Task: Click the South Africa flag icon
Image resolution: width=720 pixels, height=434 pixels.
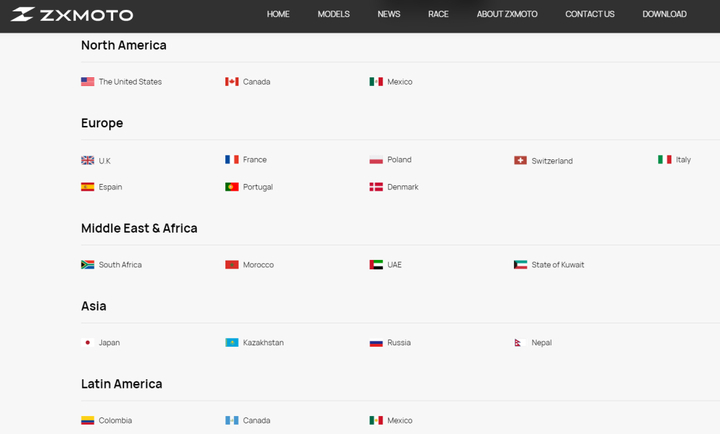Action: pos(88,265)
